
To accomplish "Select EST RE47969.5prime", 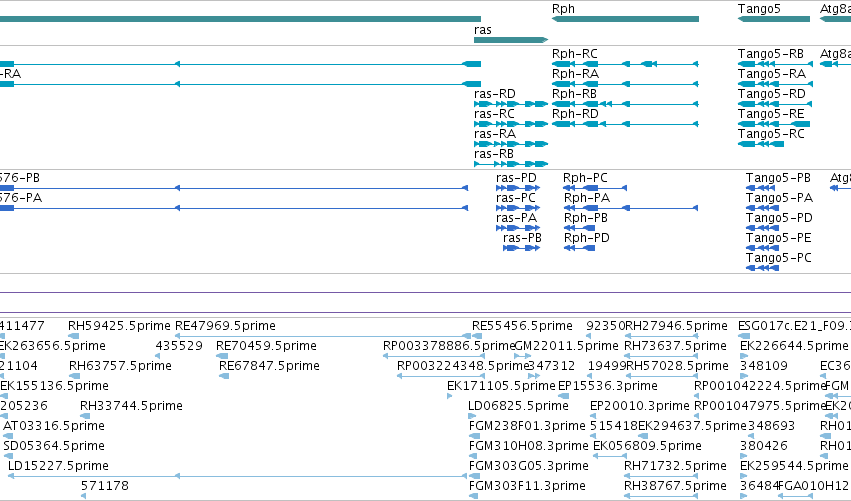I will coord(225,326).
